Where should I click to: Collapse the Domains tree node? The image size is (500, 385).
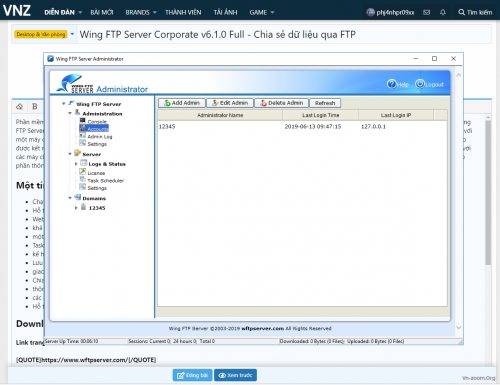click(70, 198)
